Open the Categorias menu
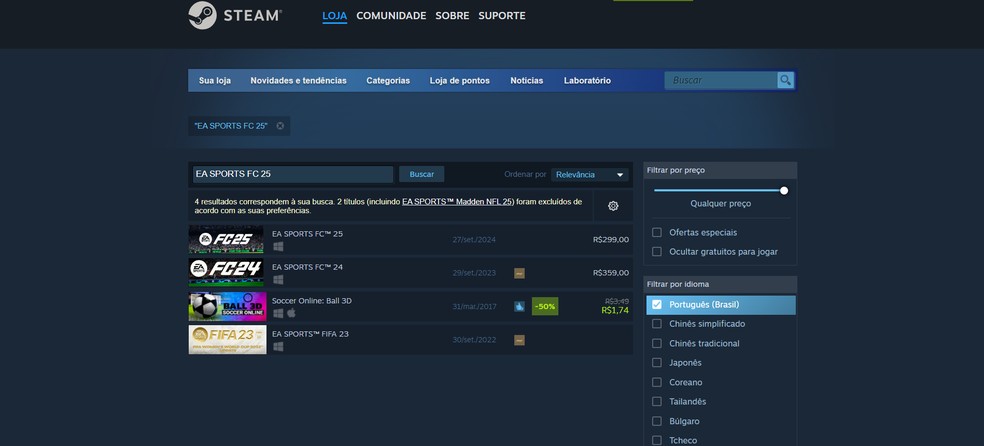Screen dimensions: 984x446 point(388,80)
